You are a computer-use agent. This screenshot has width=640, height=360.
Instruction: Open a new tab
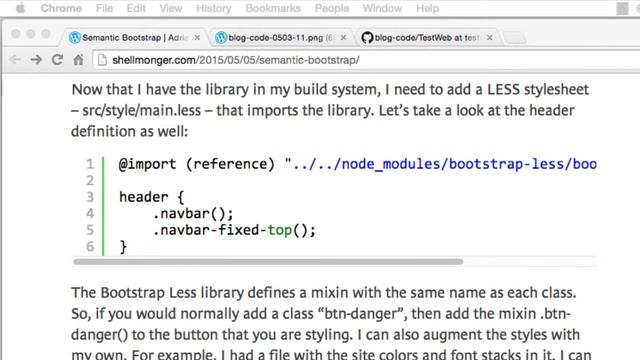tap(515, 38)
